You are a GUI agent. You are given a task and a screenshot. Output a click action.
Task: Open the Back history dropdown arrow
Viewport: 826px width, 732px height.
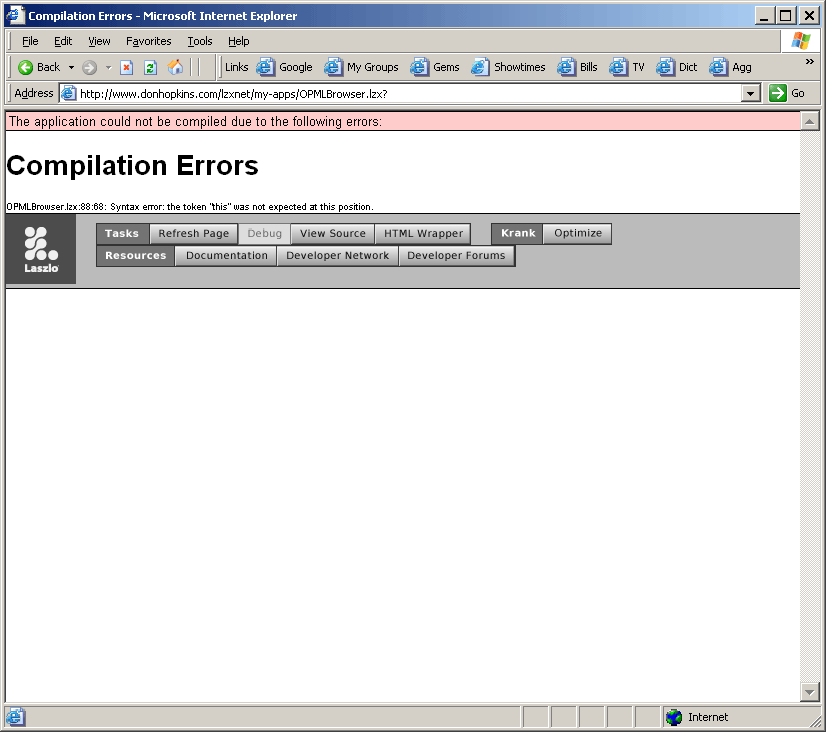(x=71, y=67)
